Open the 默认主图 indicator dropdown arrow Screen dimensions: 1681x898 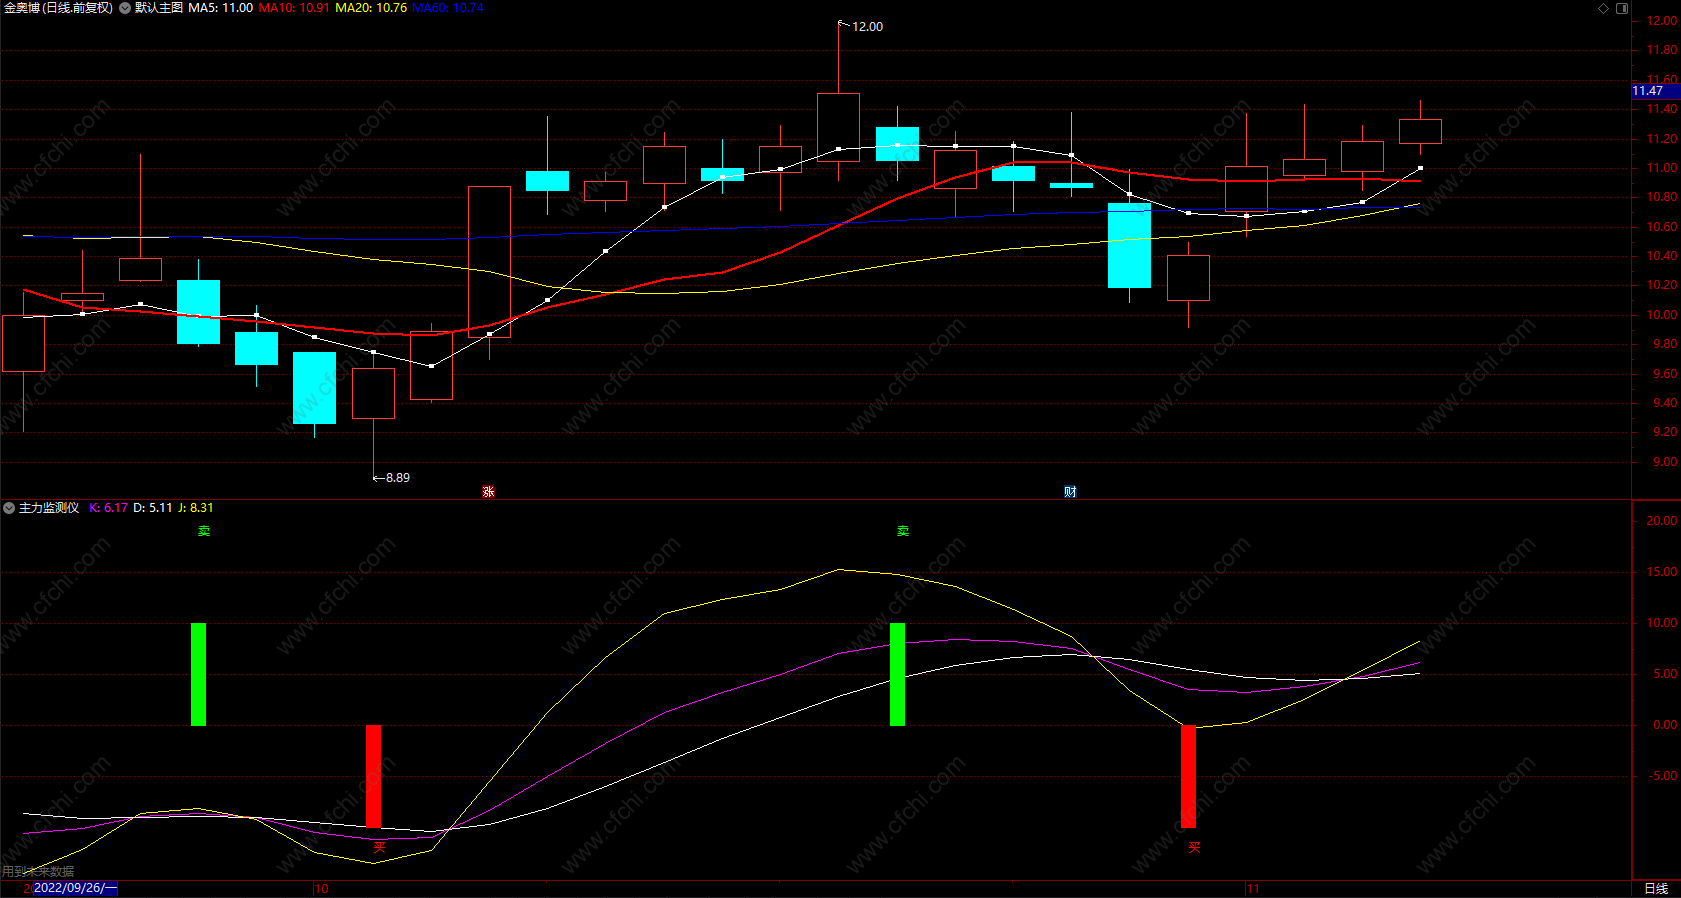click(x=125, y=8)
